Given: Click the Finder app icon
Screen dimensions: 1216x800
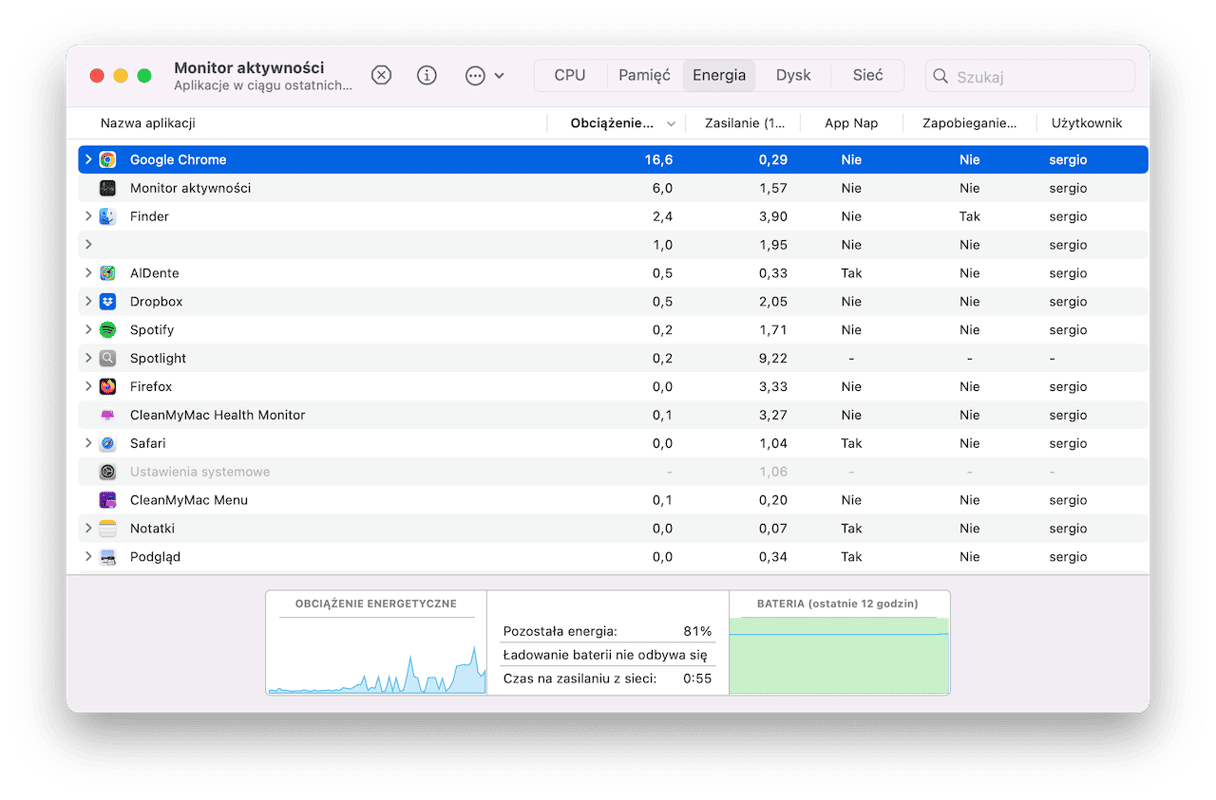Looking at the screenshot, I should tap(108, 216).
